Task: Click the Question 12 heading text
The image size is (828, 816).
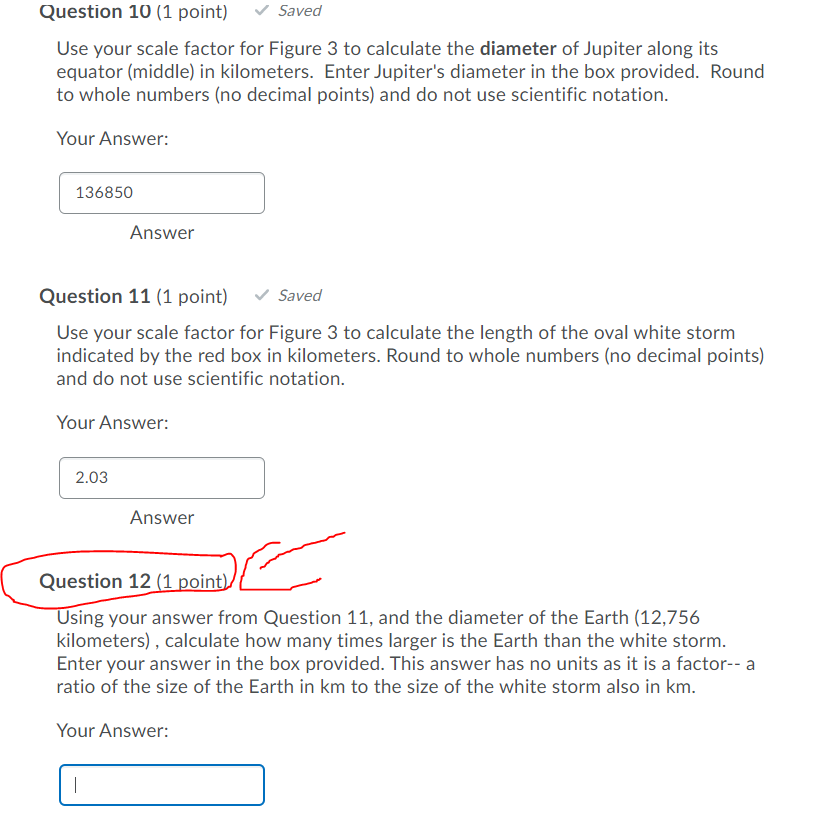Action: (x=94, y=581)
